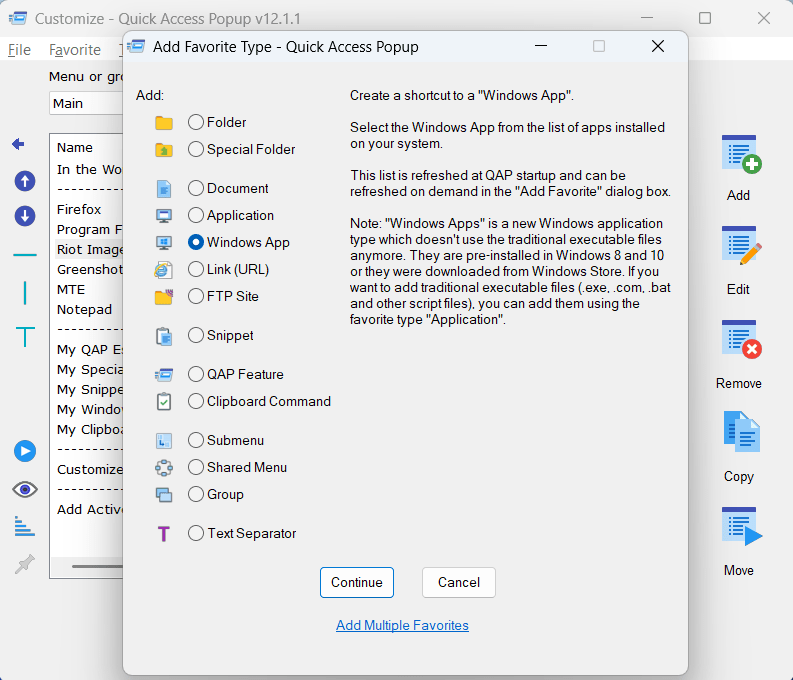The width and height of the screenshot is (793, 680).
Task: Open the Add Multiple Favorites link
Action: pyautogui.click(x=402, y=625)
